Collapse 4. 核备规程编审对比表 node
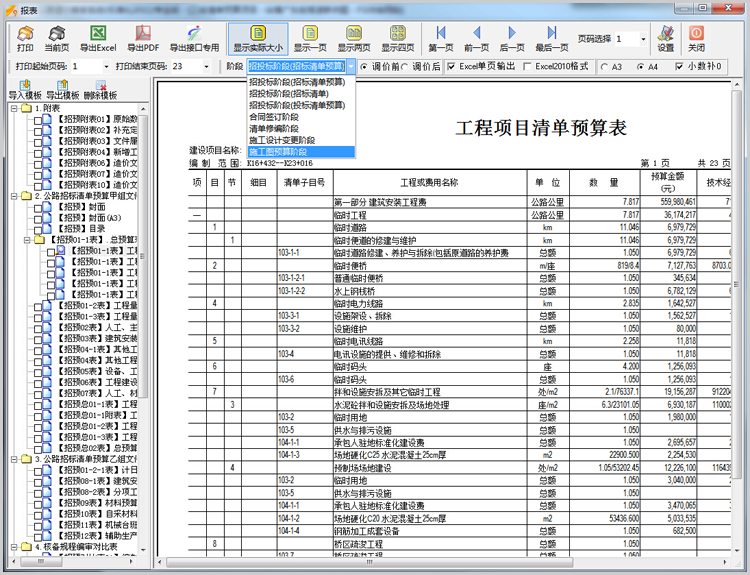750x575 pixels. [14, 547]
